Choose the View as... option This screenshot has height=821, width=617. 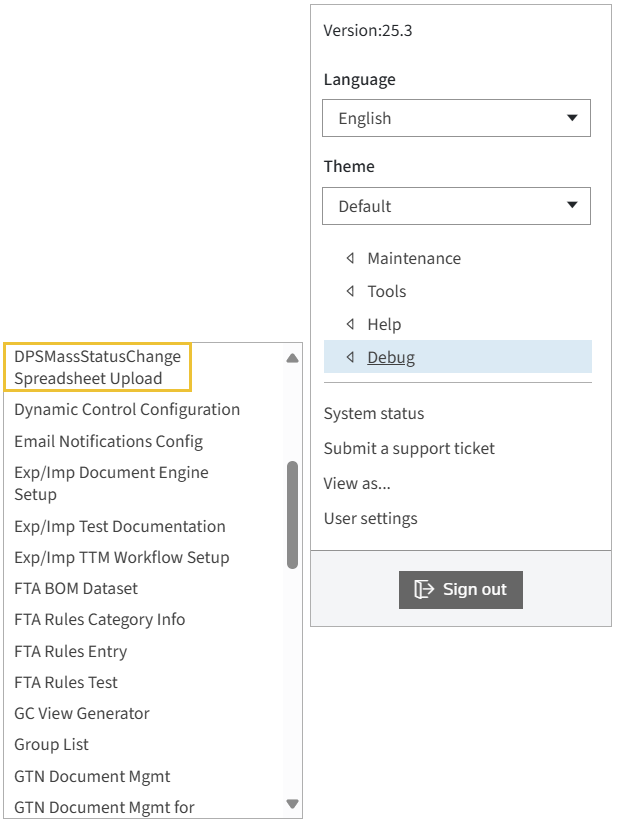(x=357, y=483)
